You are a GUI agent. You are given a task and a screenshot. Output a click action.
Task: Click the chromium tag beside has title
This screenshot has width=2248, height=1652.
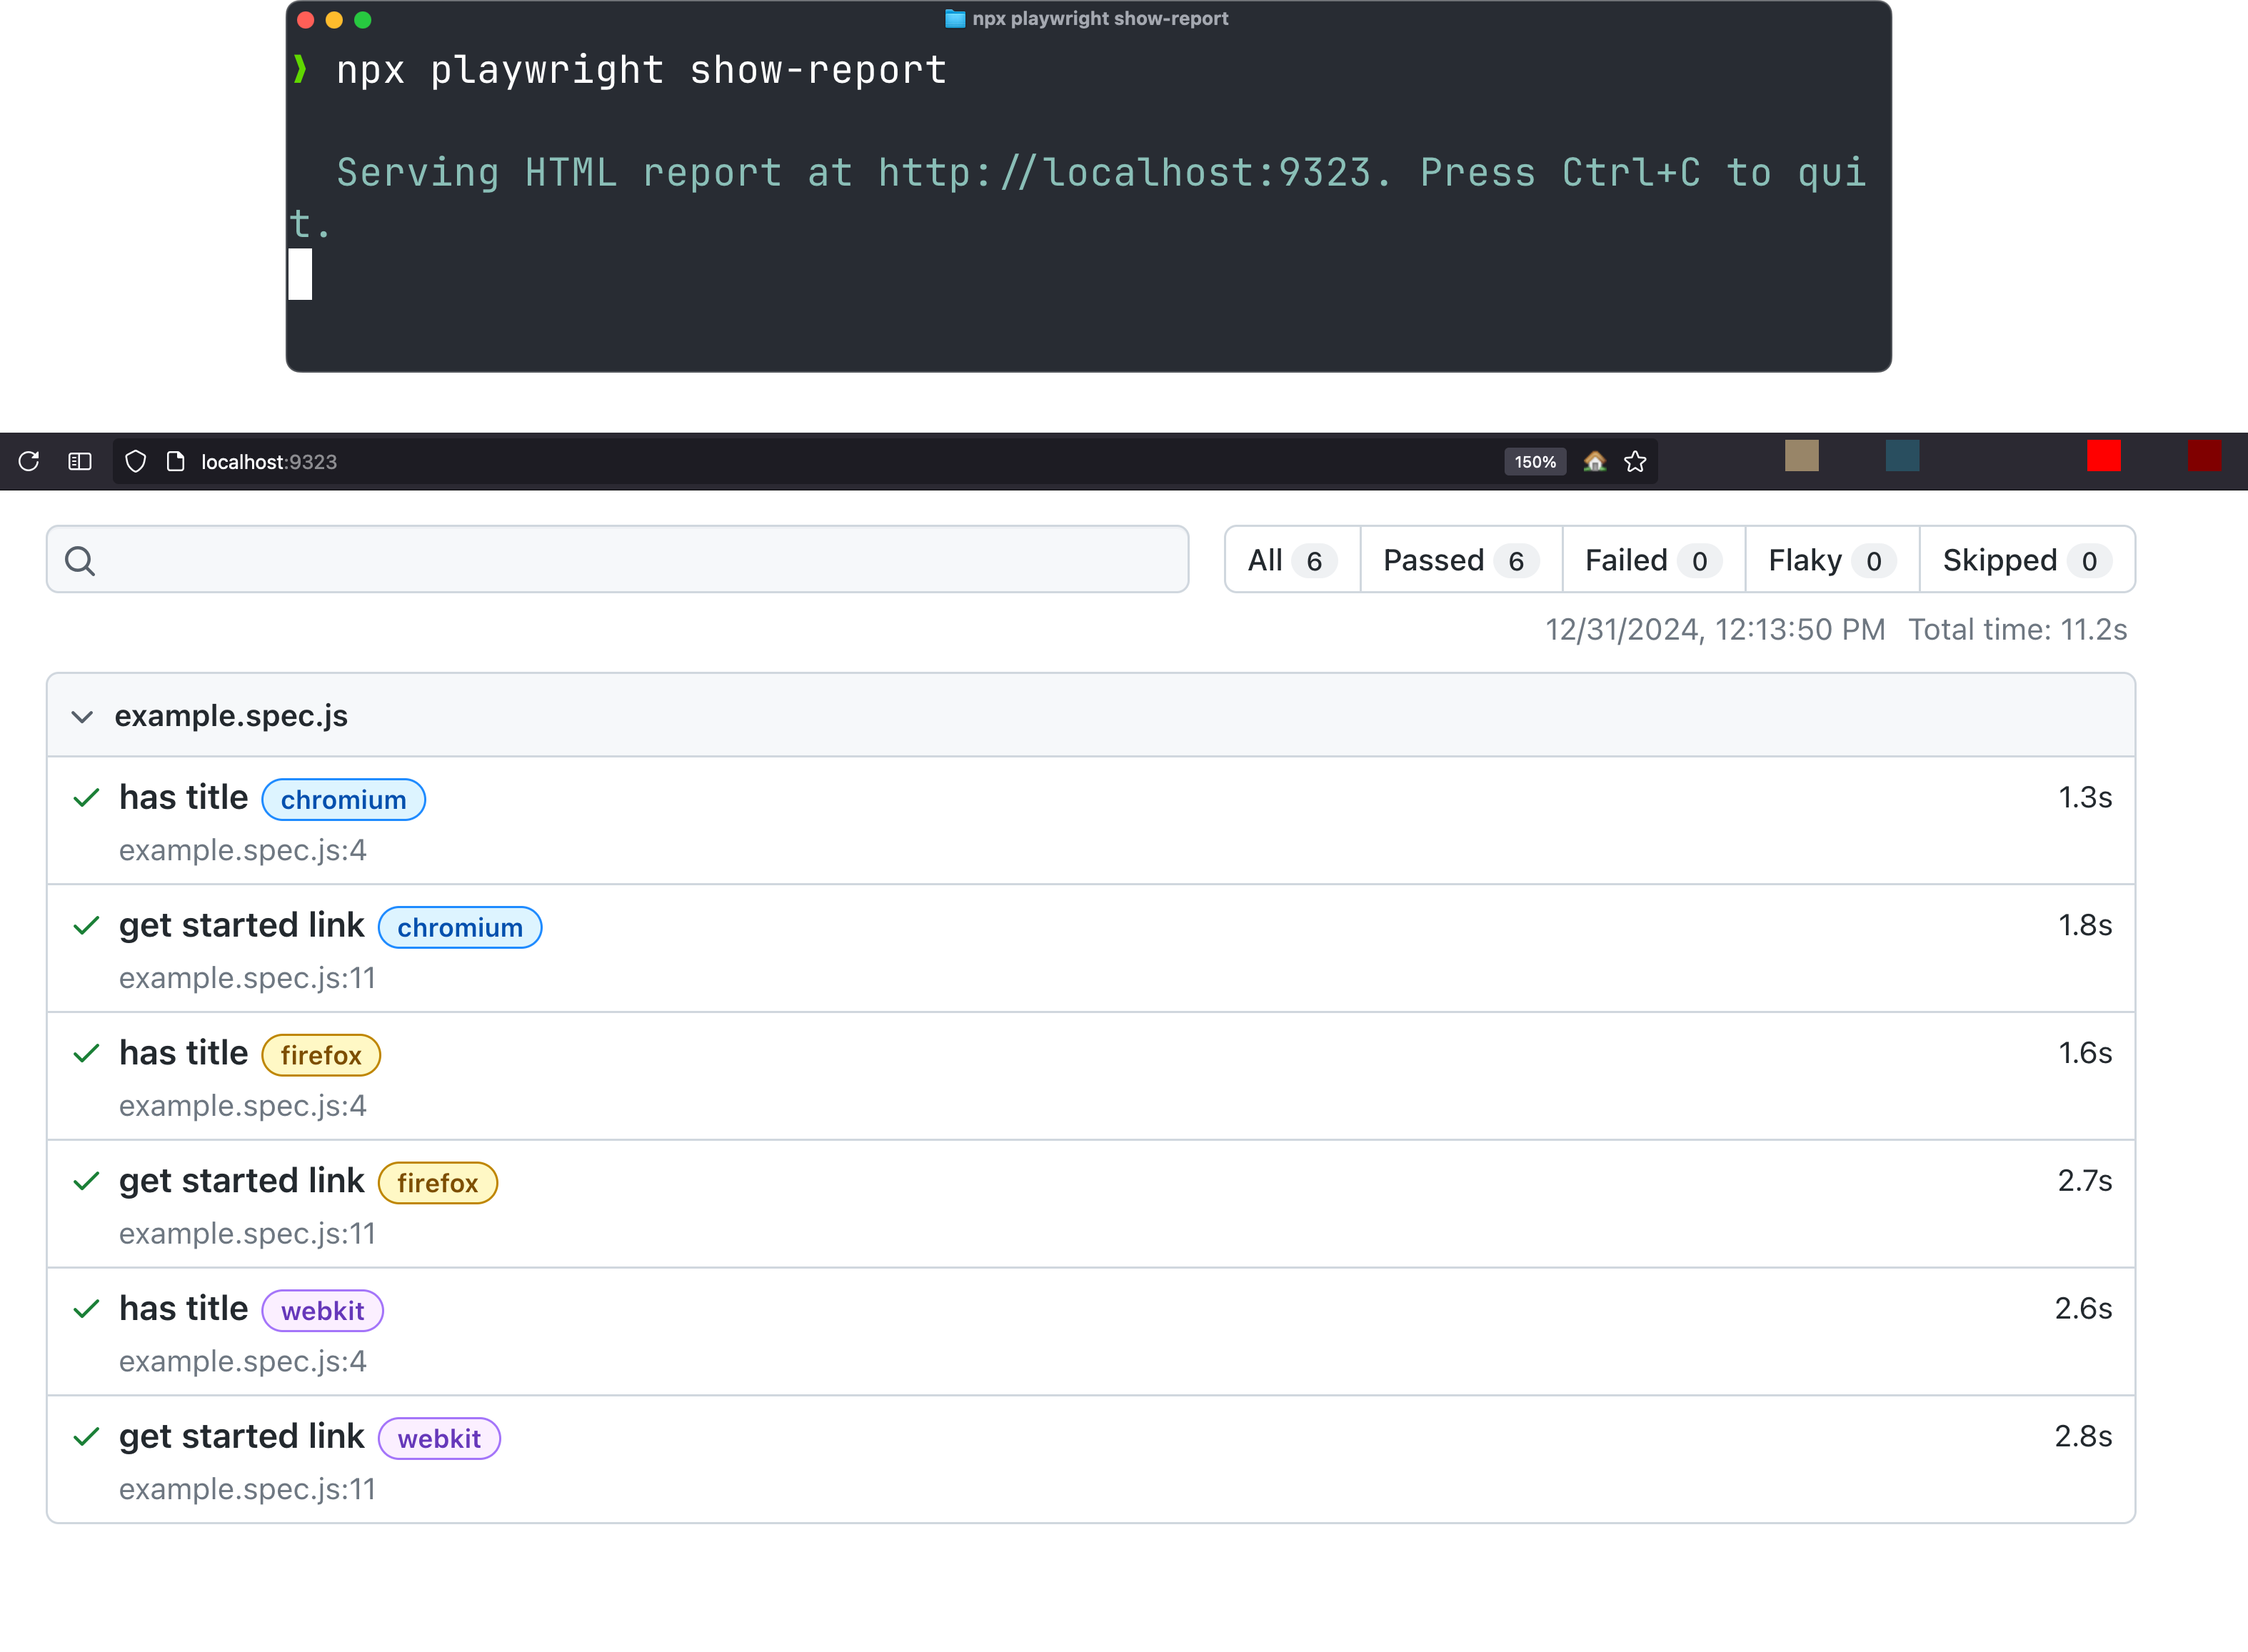343,799
